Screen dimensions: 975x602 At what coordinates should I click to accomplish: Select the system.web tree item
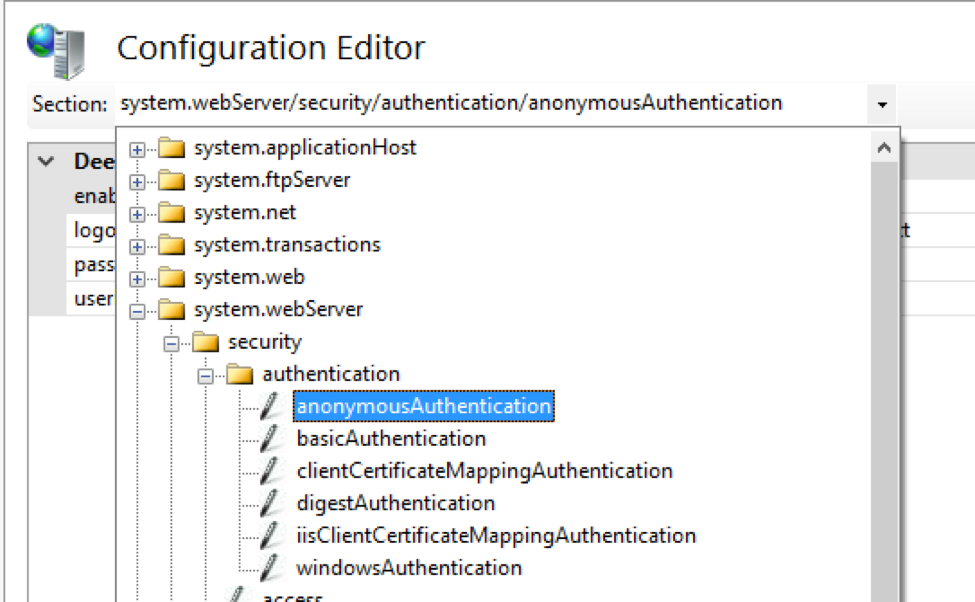[249, 277]
